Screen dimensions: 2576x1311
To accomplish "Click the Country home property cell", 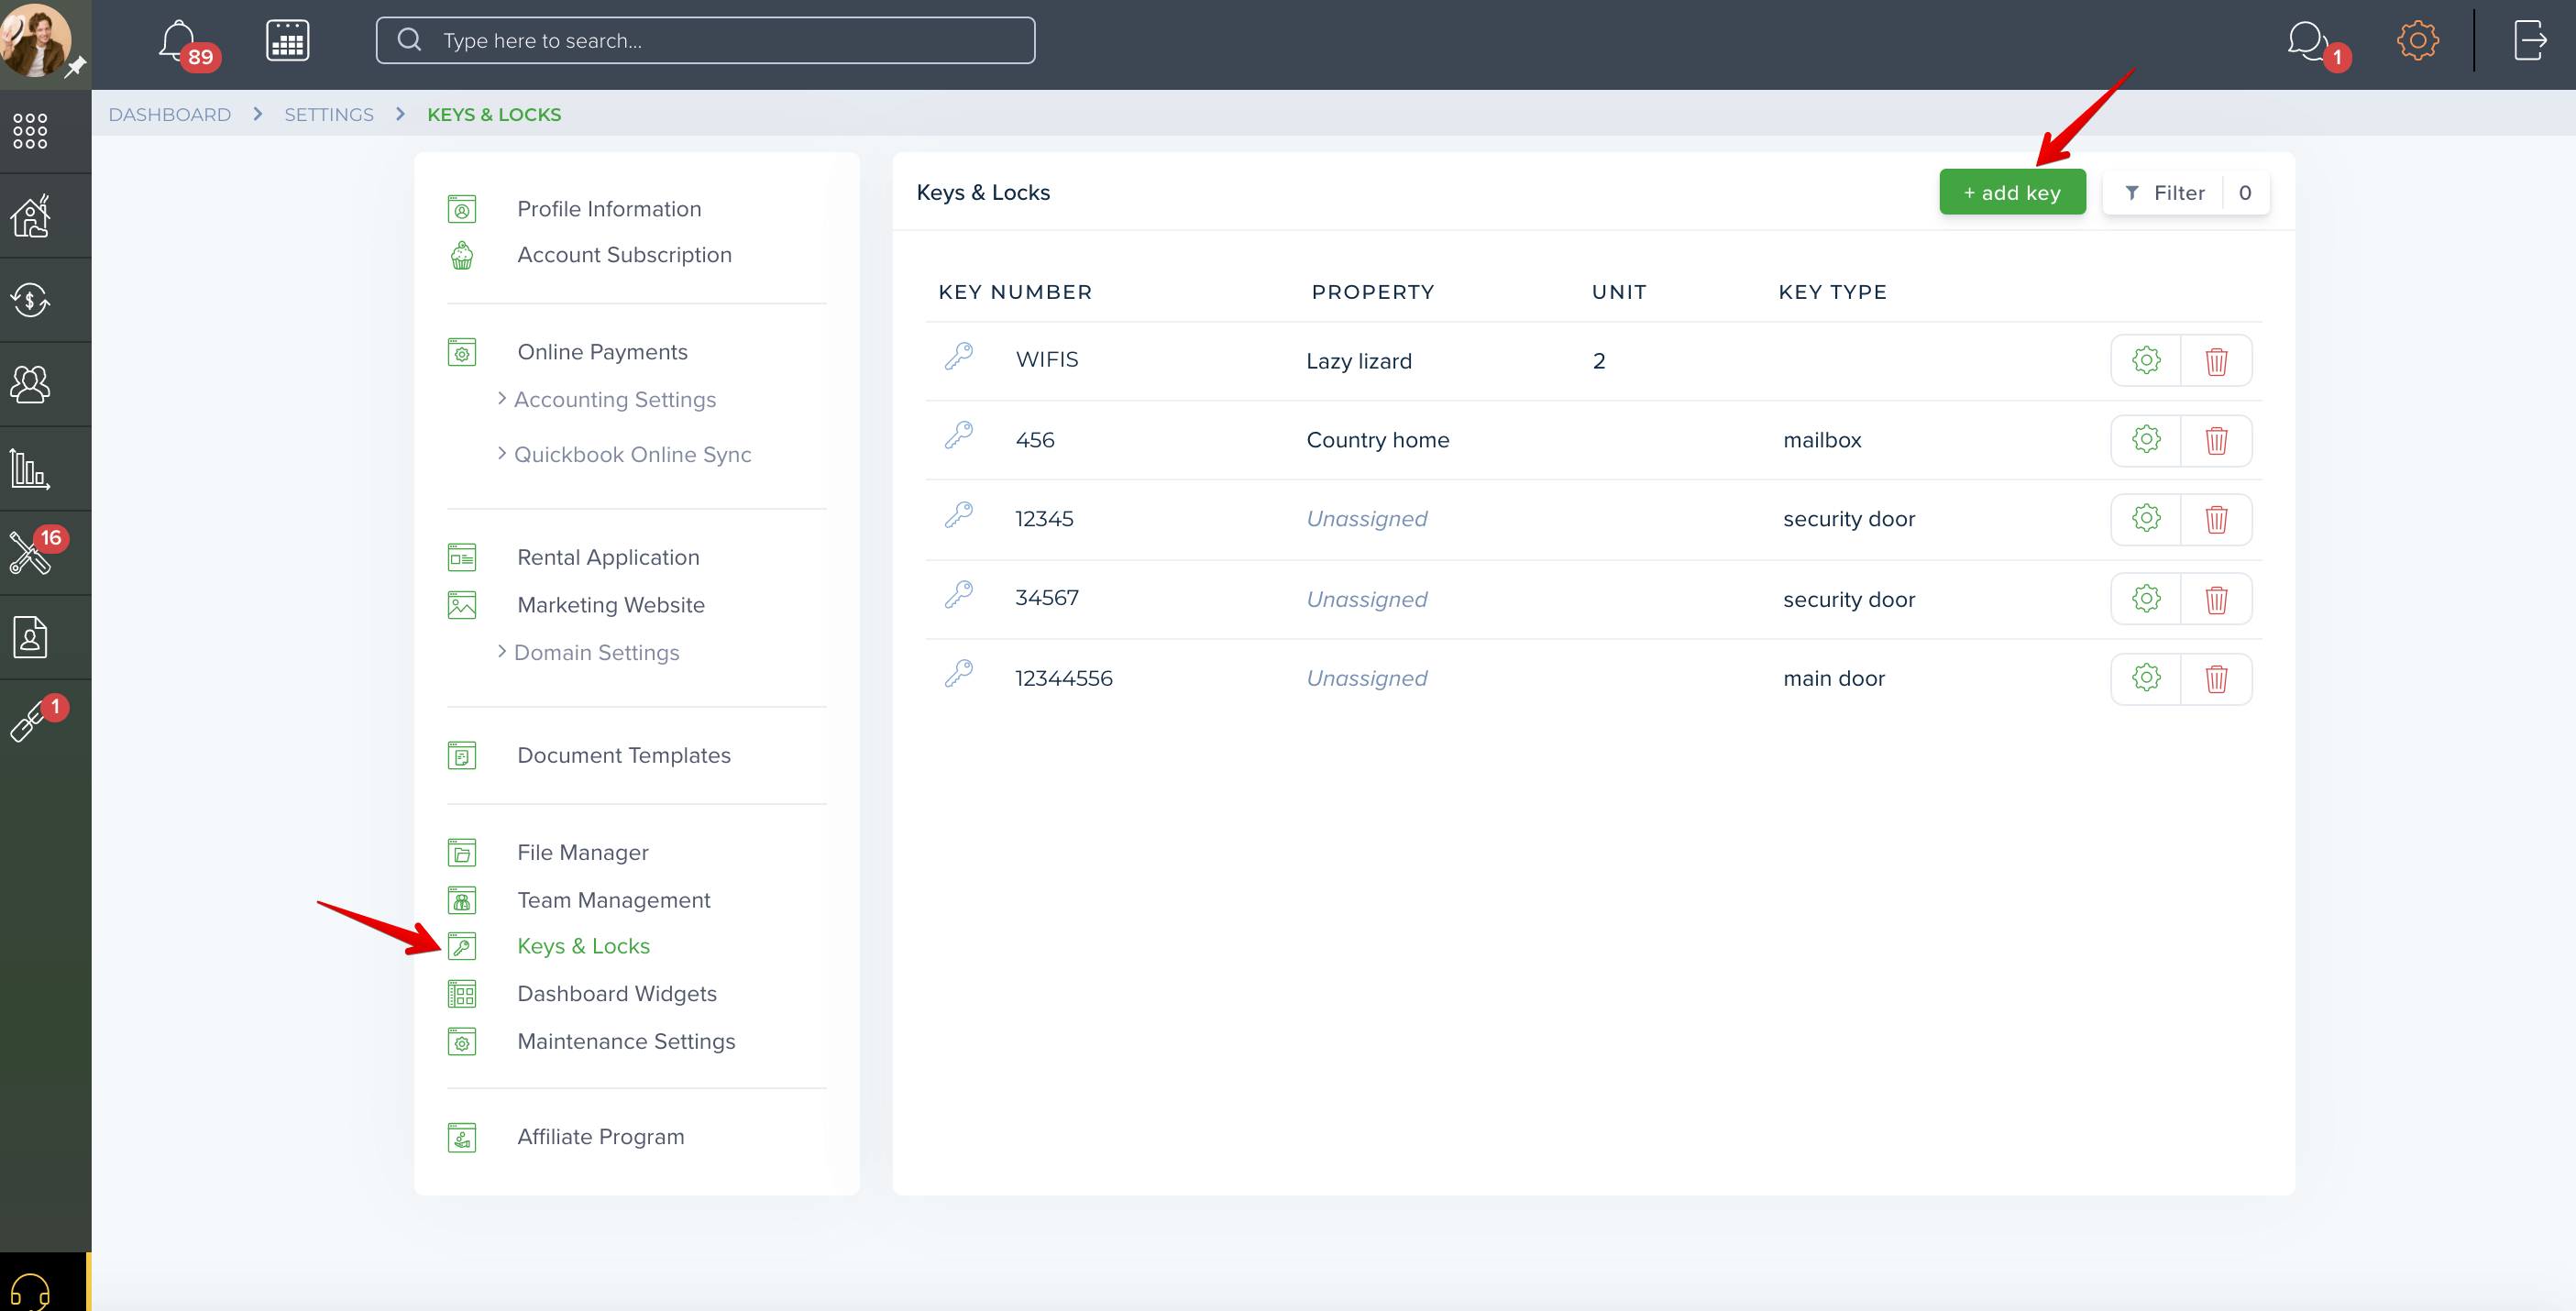I will [1377, 440].
